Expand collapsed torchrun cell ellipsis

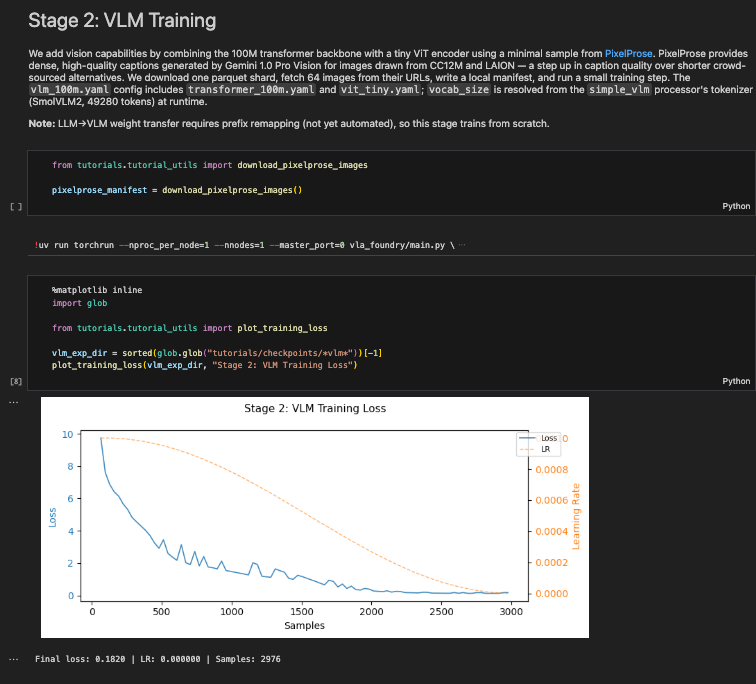coord(462,245)
